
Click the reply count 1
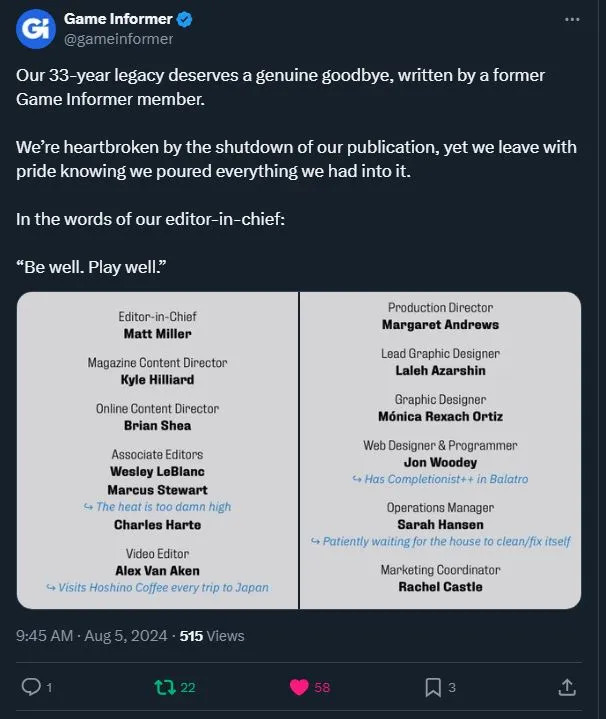click(50, 687)
